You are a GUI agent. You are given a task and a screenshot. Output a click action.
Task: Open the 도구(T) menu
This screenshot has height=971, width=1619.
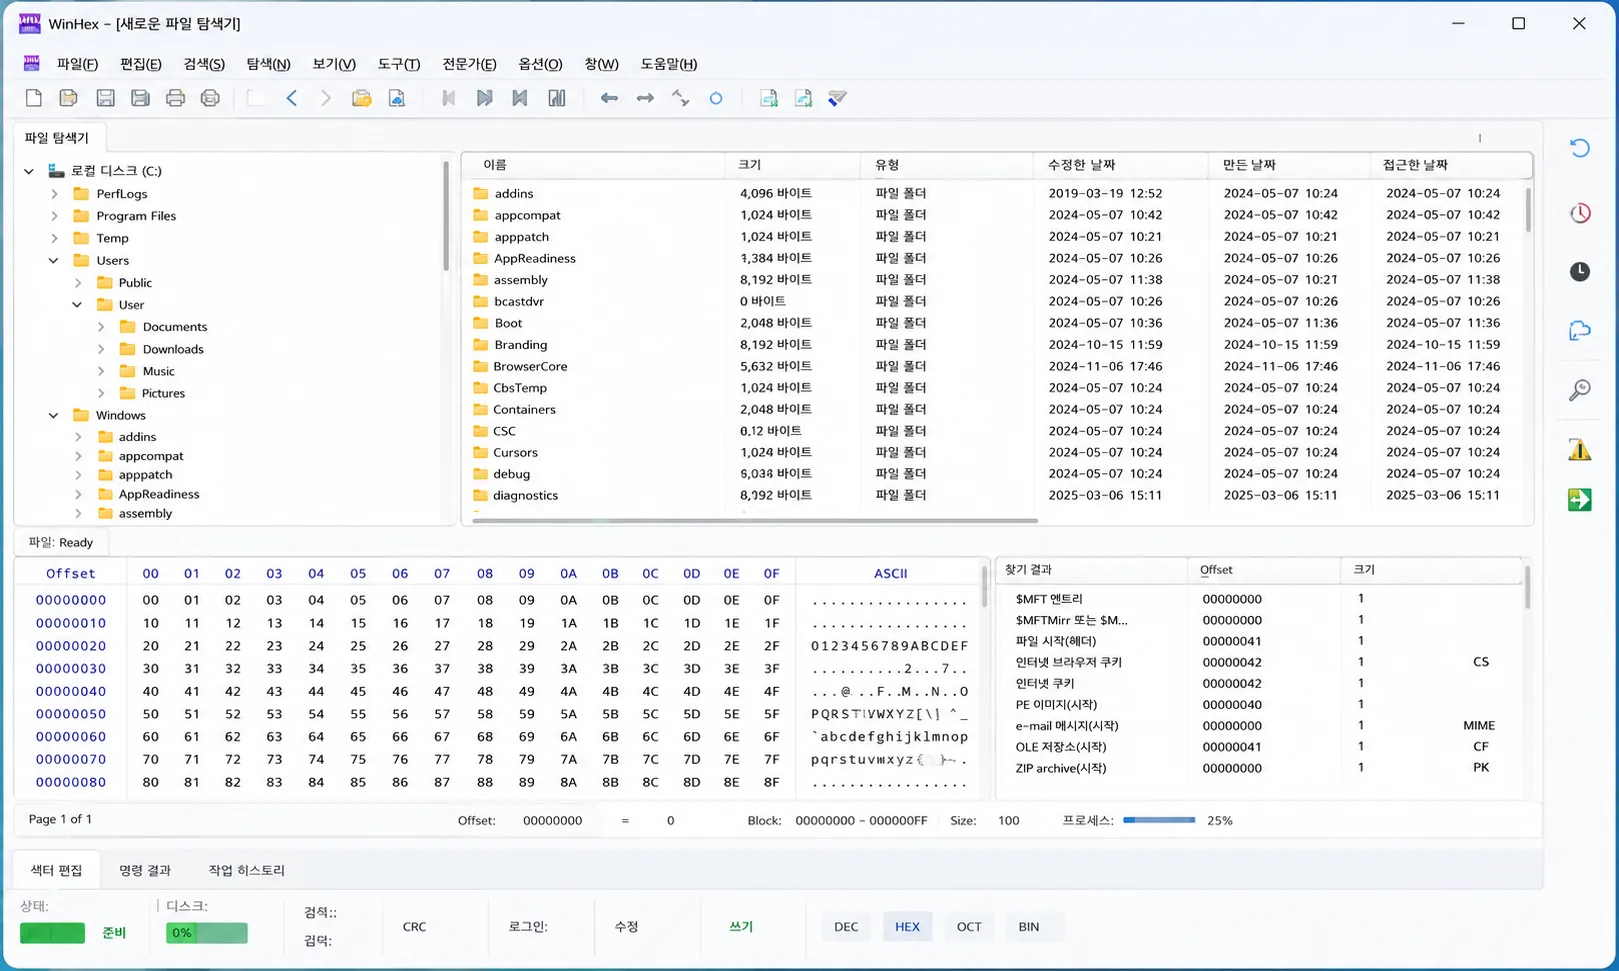click(399, 64)
